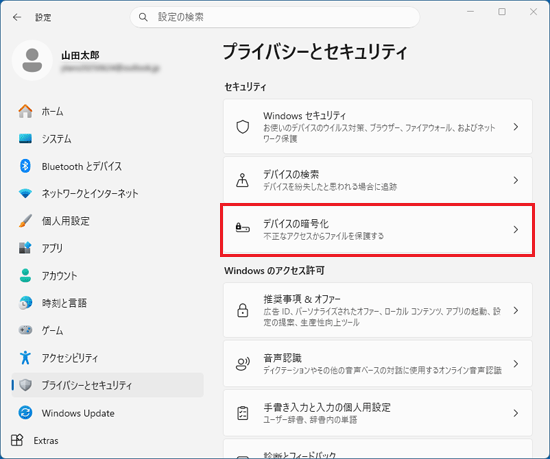Click the Wi-Fi network icon
The image size is (550, 459).
pos(25,193)
